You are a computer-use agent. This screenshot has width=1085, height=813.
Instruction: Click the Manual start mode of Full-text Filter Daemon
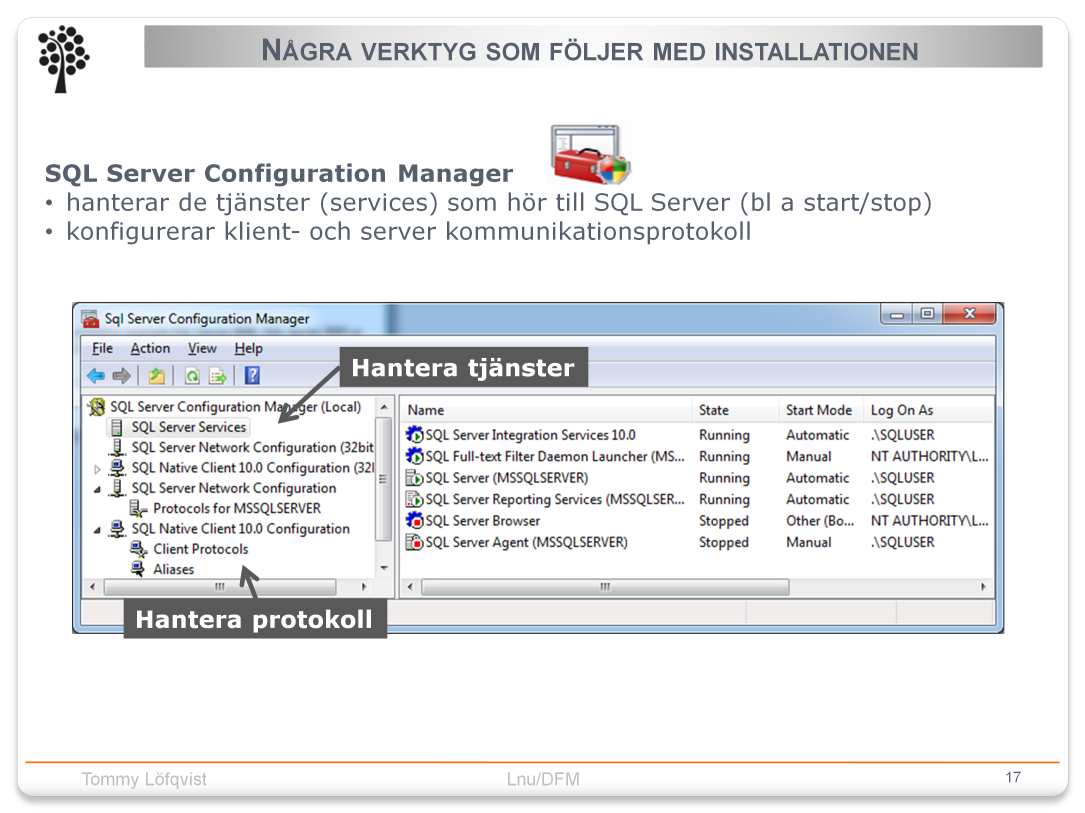point(808,457)
